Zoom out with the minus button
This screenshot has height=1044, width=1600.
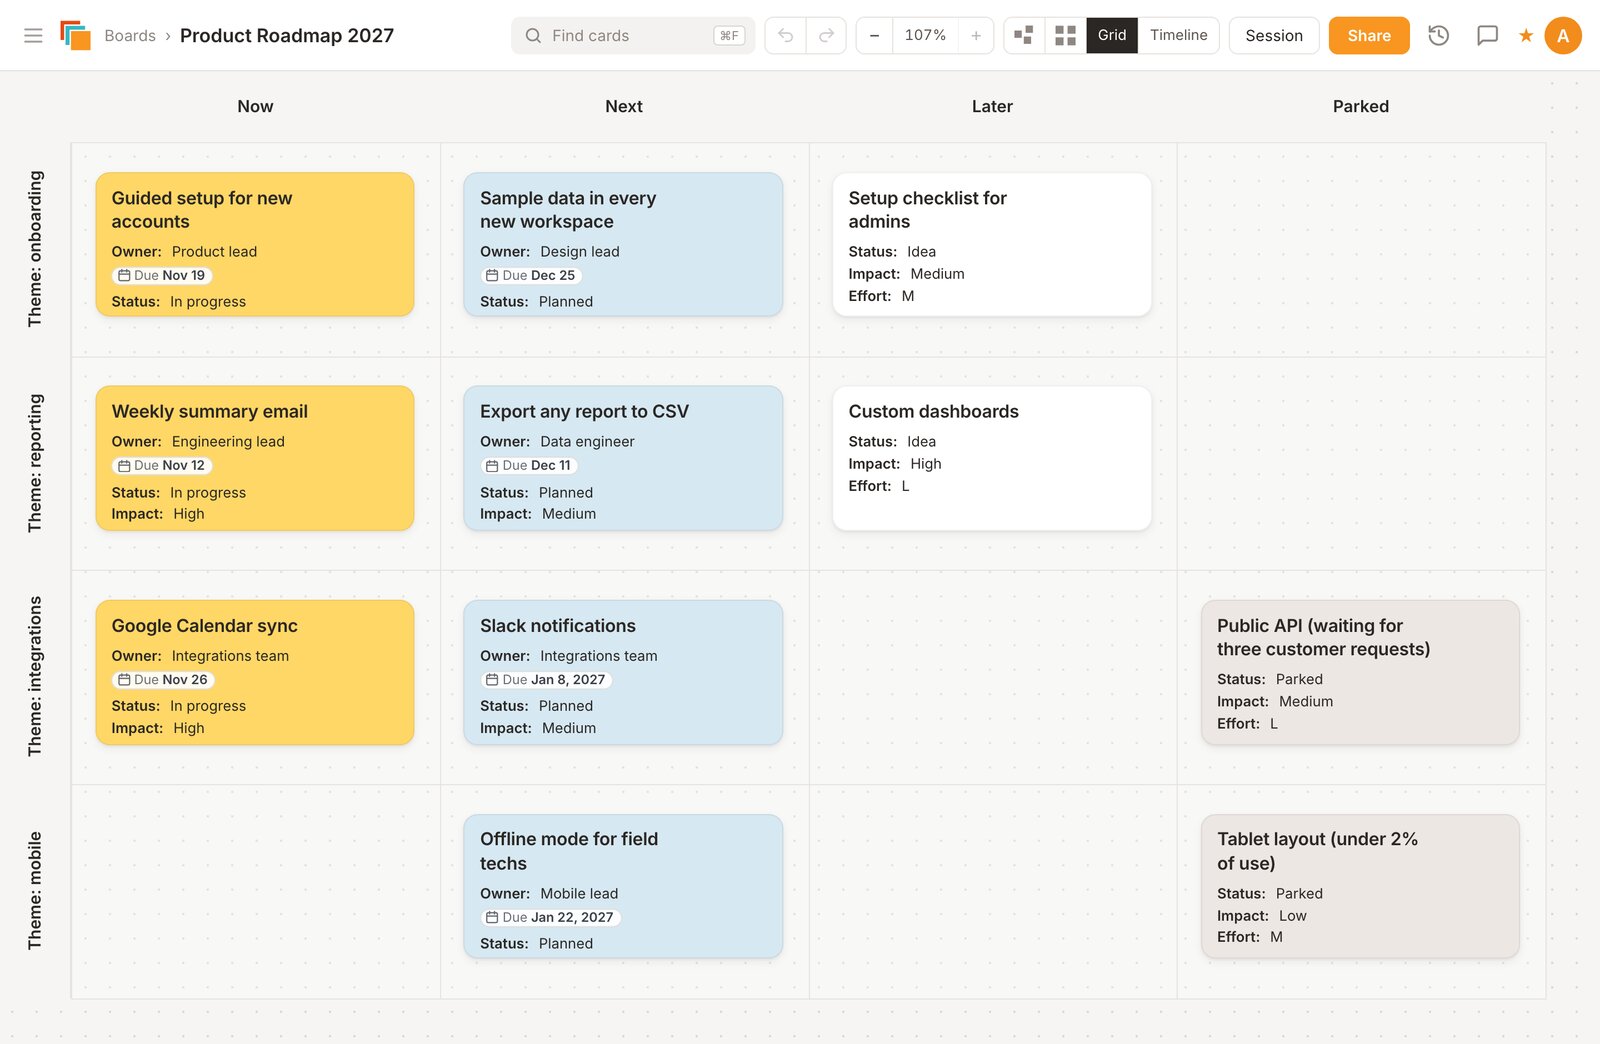[874, 35]
